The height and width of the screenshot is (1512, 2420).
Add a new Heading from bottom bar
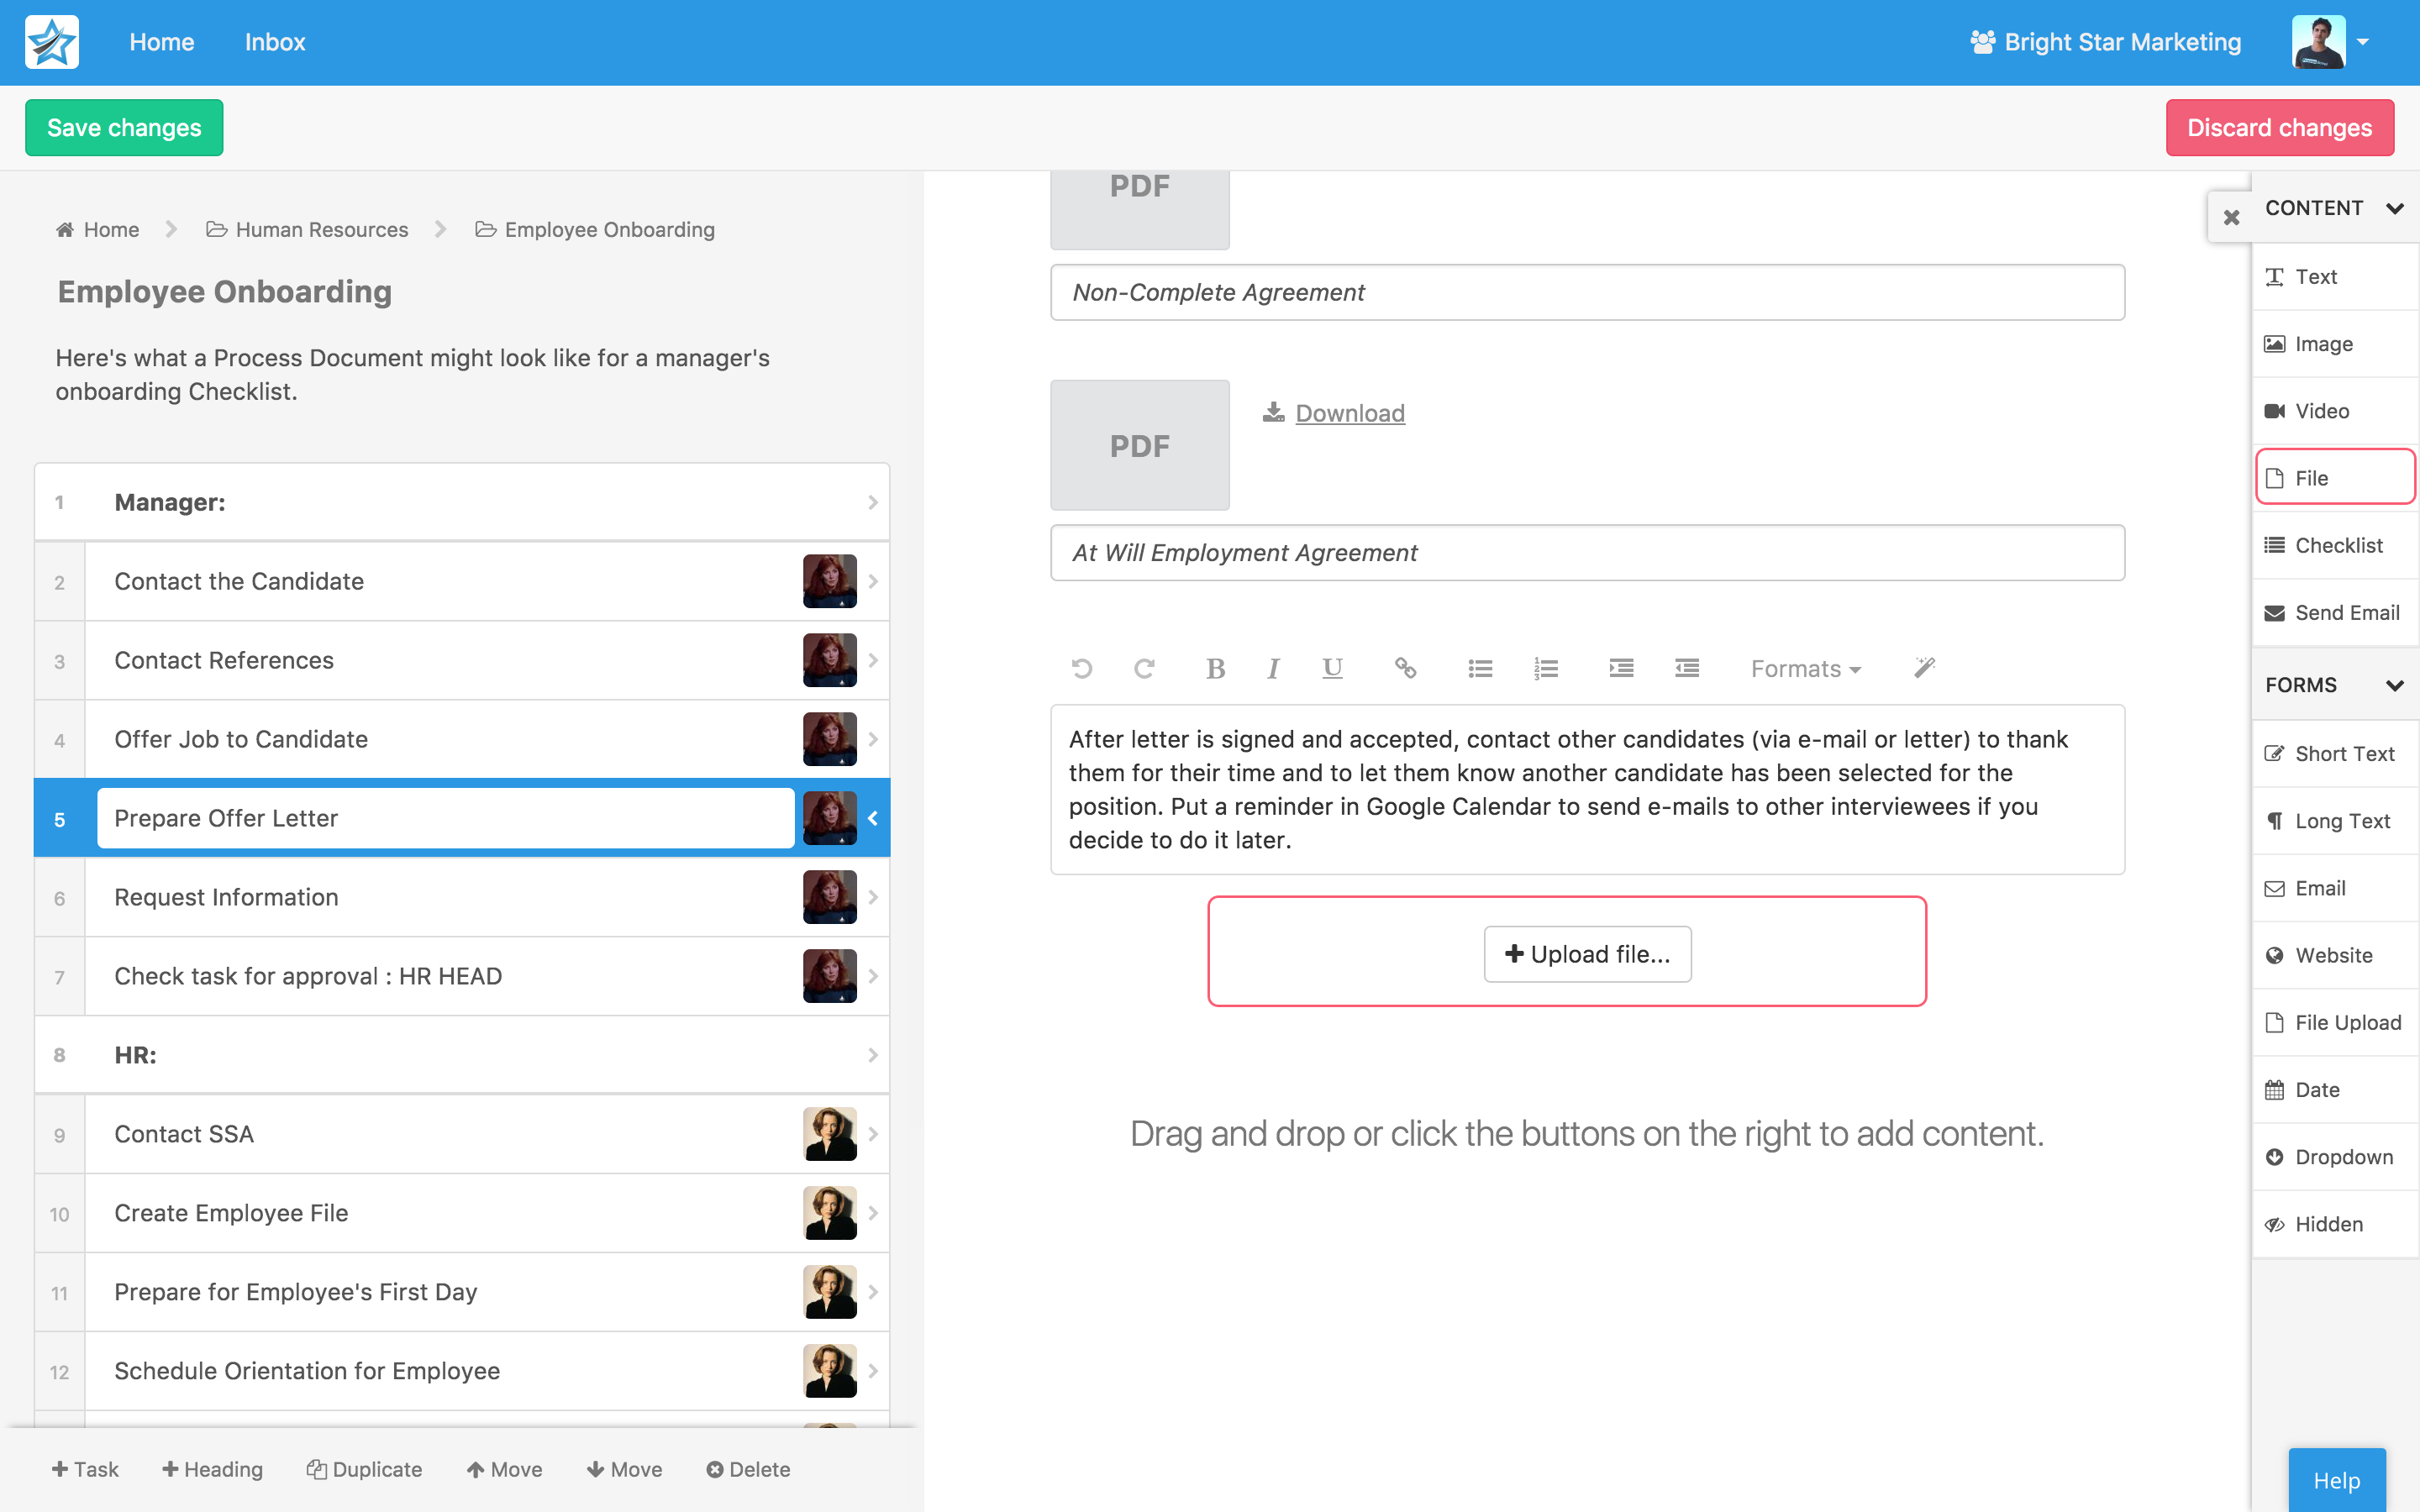tap(212, 1469)
